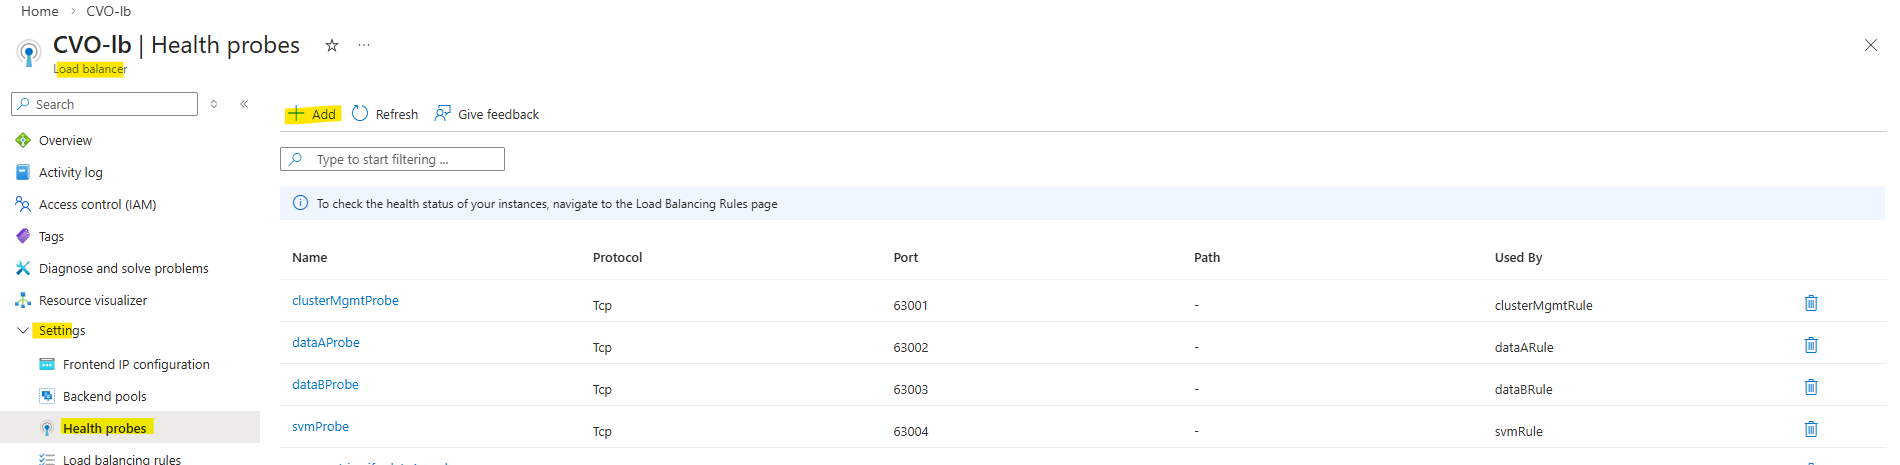Toggle expand-collapse all menu groups arrows
The height and width of the screenshot is (465, 1900).
tap(214, 104)
